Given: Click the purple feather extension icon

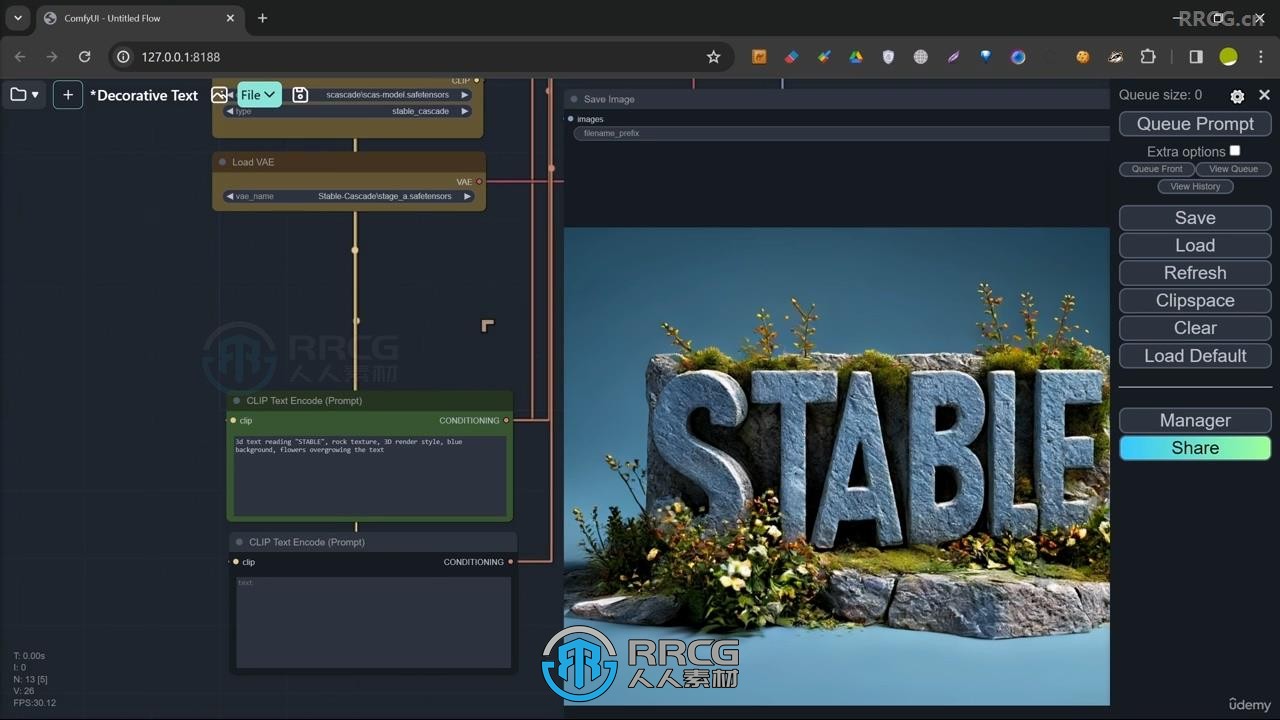Looking at the screenshot, I should point(953,57).
